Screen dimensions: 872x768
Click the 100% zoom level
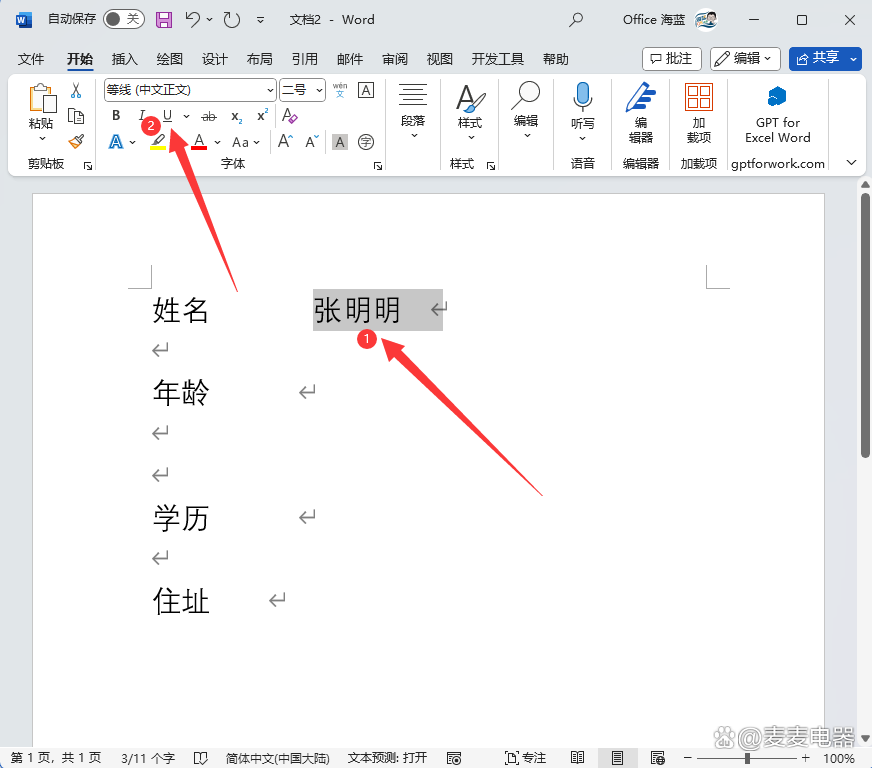(839, 758)
